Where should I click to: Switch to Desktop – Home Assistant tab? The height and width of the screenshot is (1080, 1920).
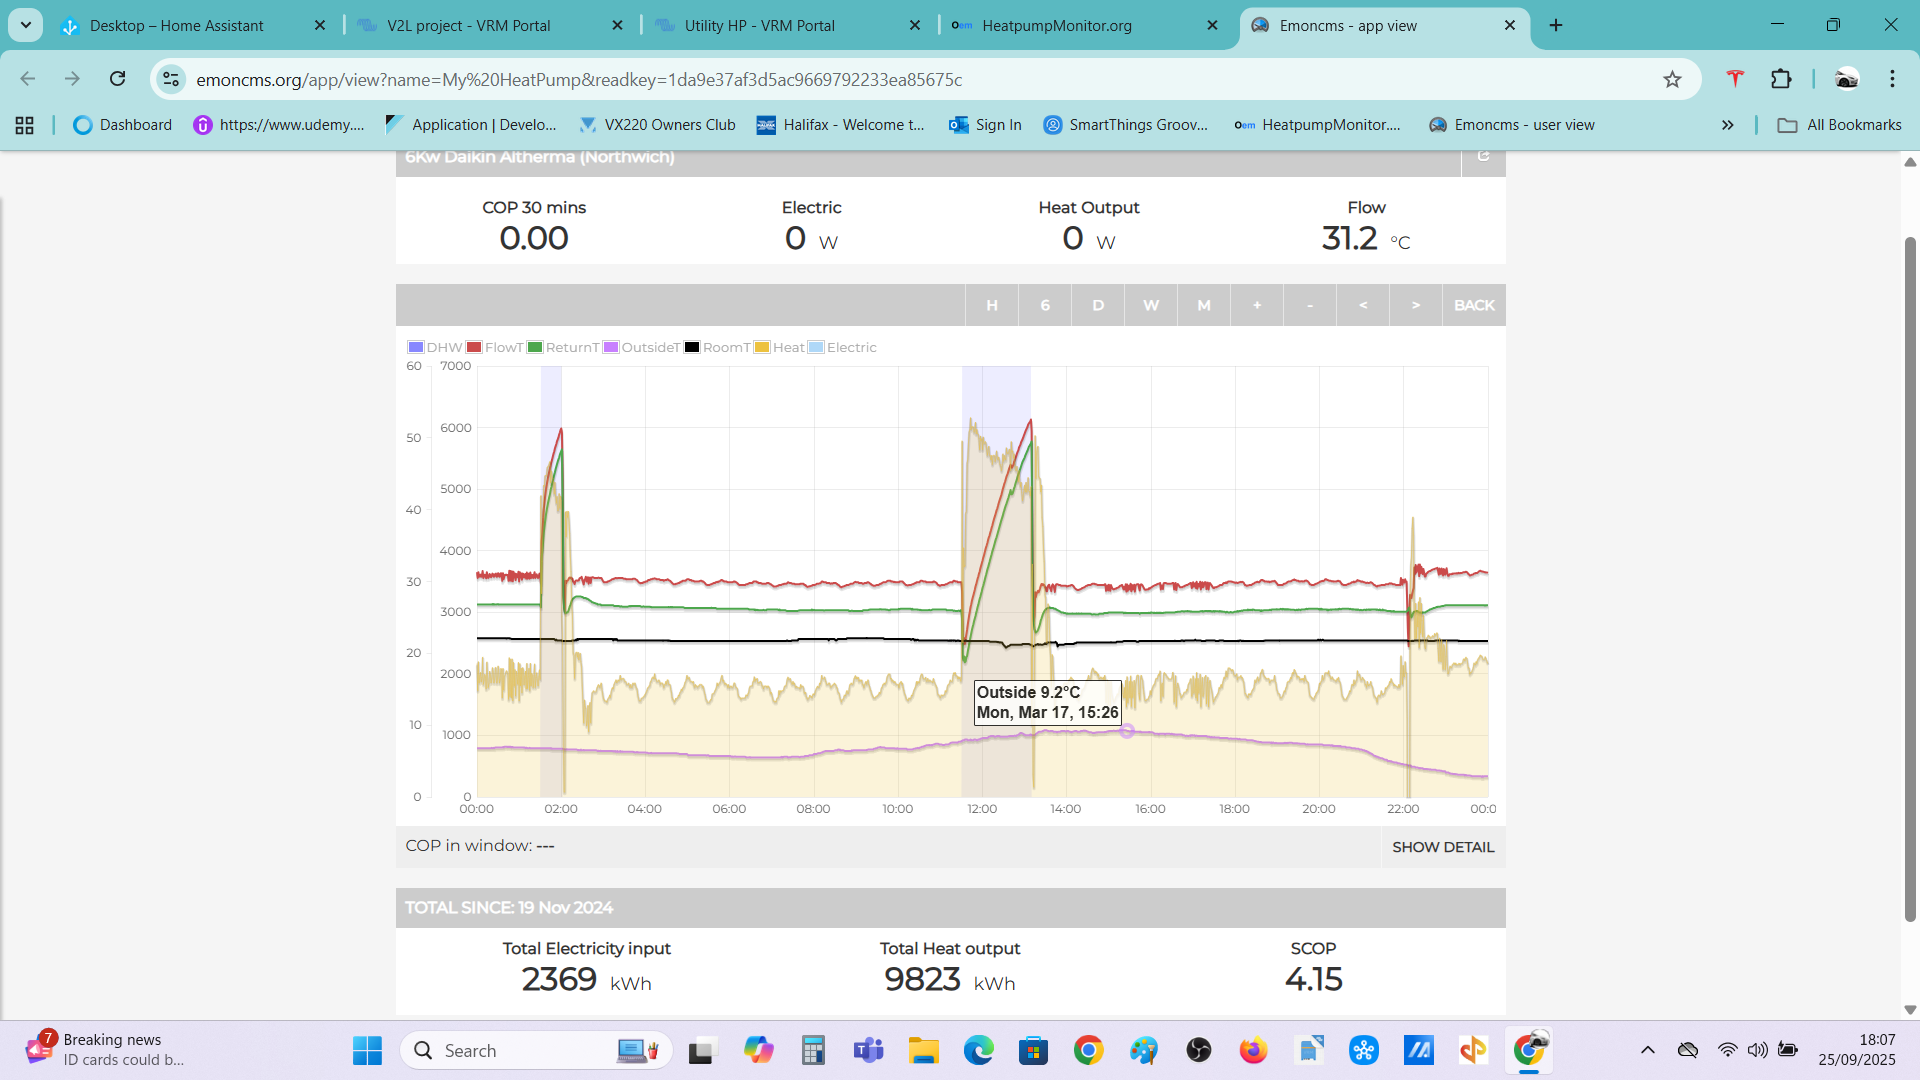177,25
